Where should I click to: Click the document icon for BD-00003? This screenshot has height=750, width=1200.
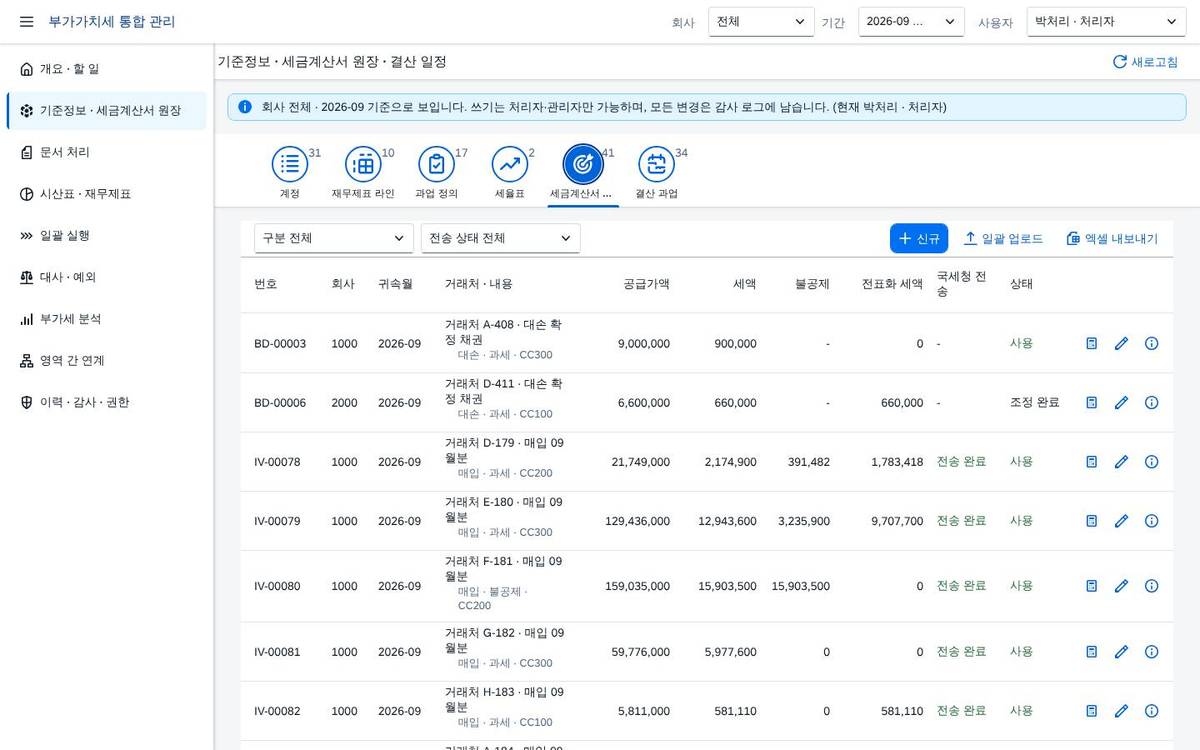pyautogui.click(x=1092, y=343)
